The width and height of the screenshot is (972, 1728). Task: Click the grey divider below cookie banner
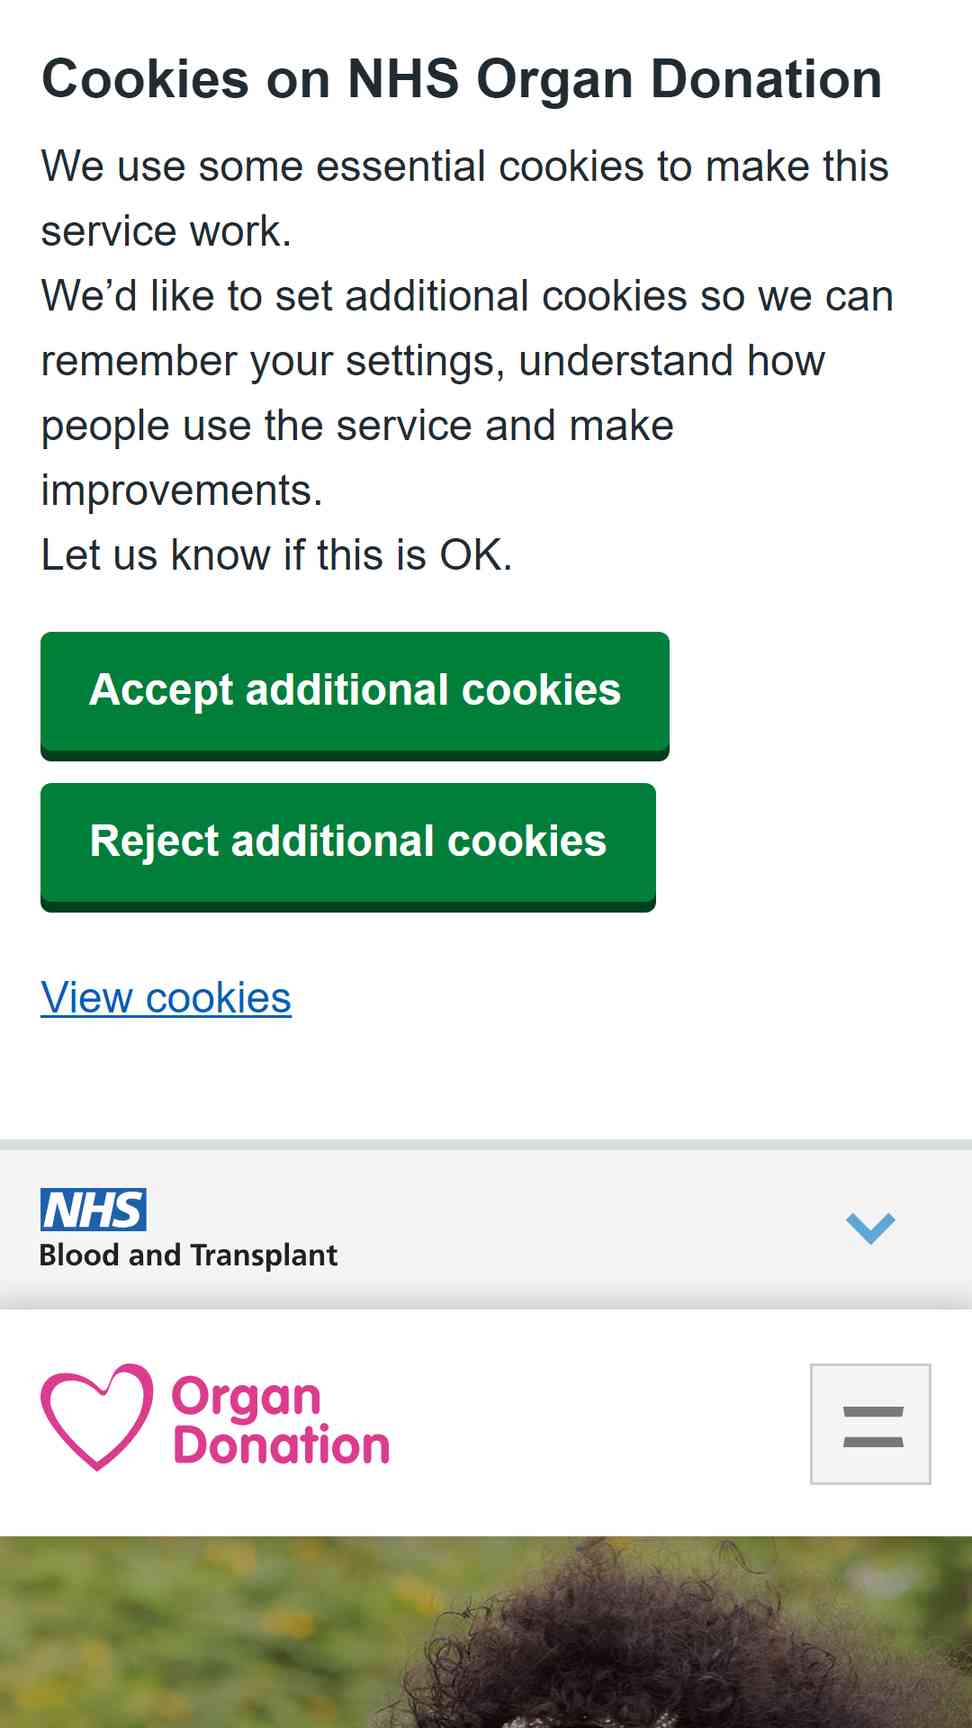tap(486, 1144)
